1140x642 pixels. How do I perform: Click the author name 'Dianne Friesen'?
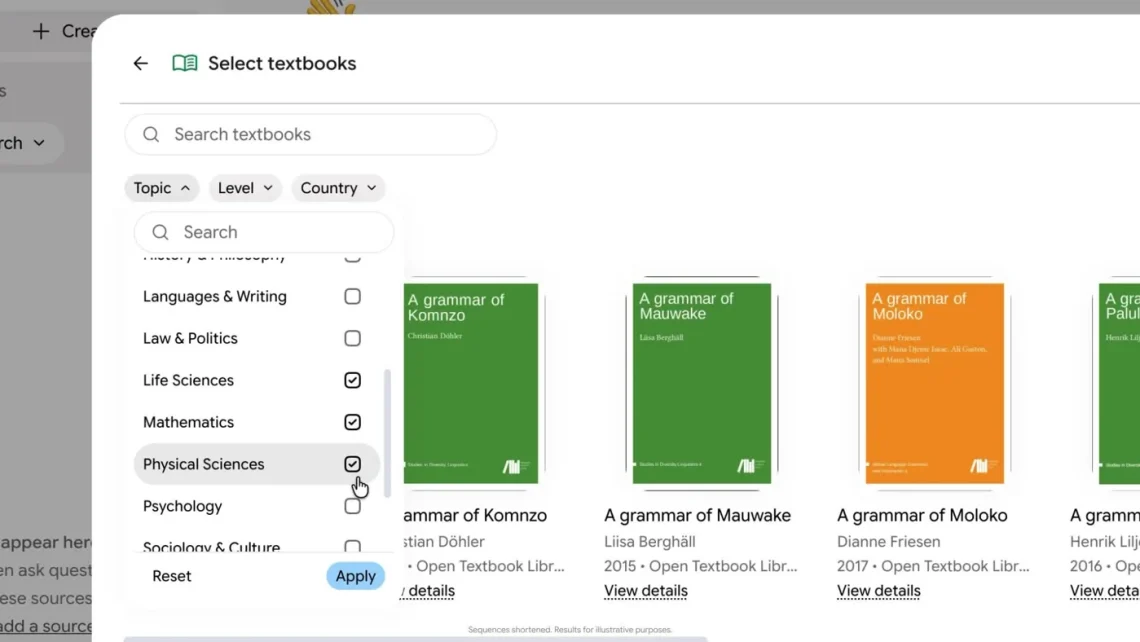click(888, 542)
